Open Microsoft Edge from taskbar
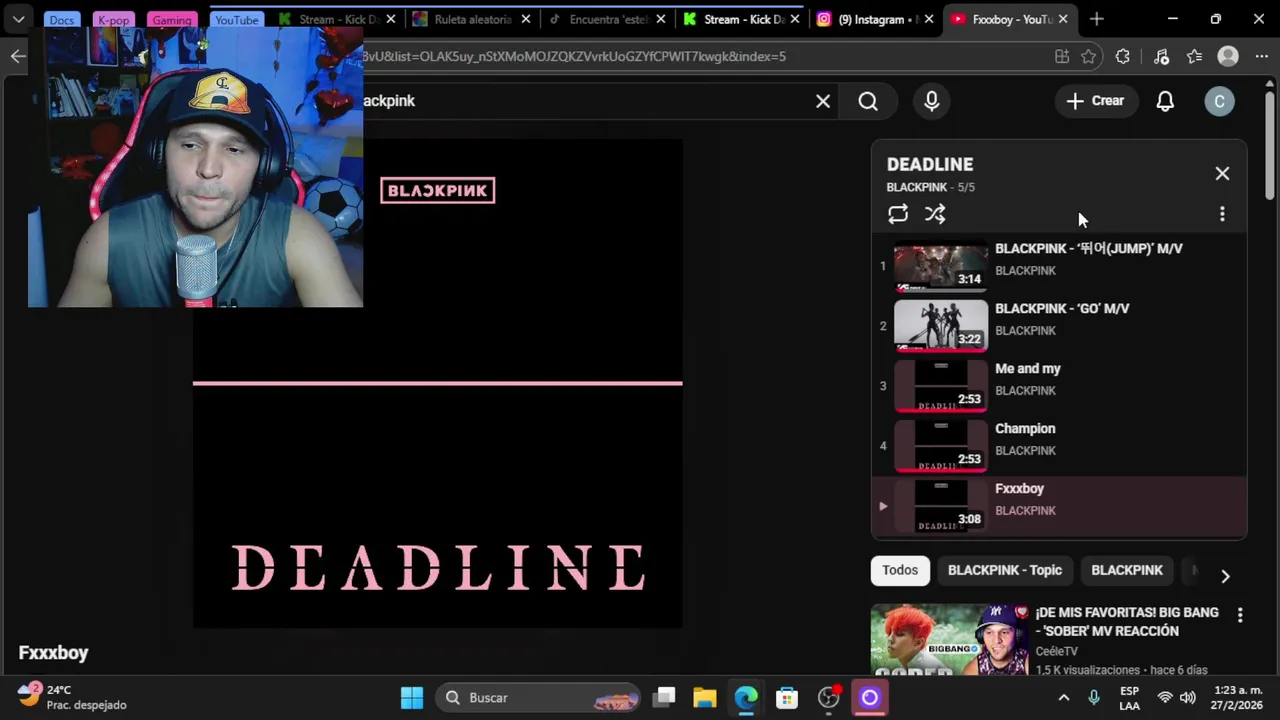The height and width of the screenshot is (720, 1280). tap(746, 698)
